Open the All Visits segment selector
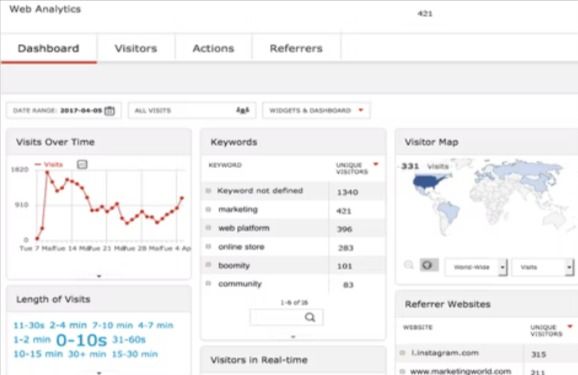Image resolution: width=578 pixels, height=375 pixels. (x=192, y=110)
